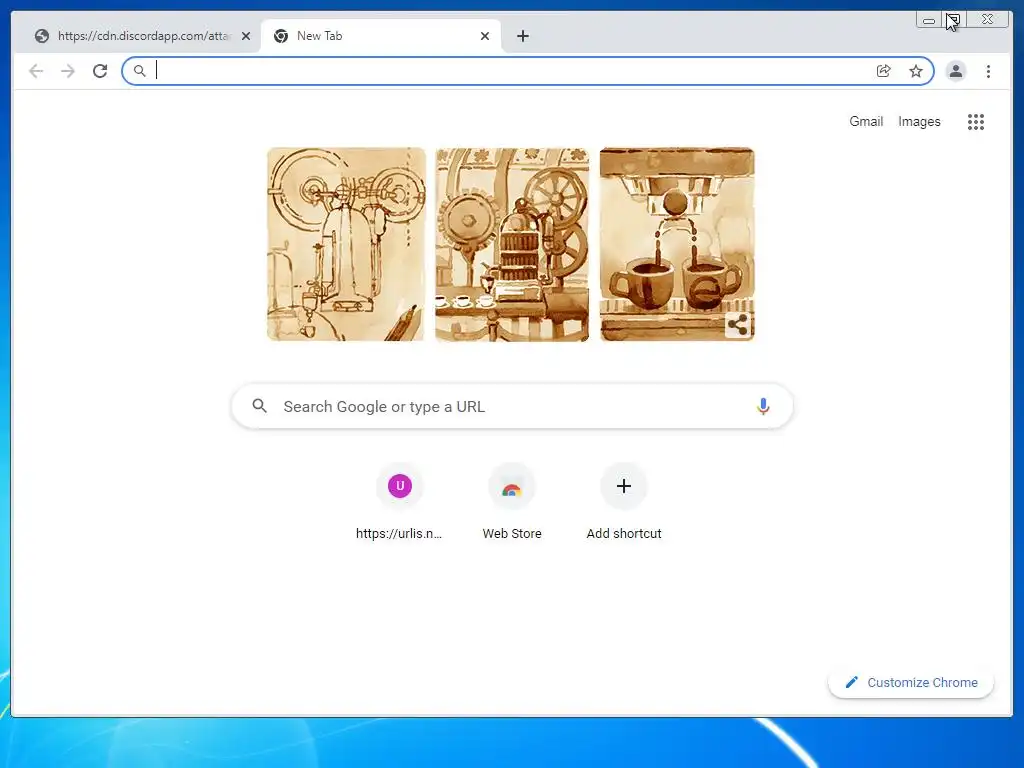Open the Web Store shortcut
The image size is (1024, 768).
pos(512,503)
